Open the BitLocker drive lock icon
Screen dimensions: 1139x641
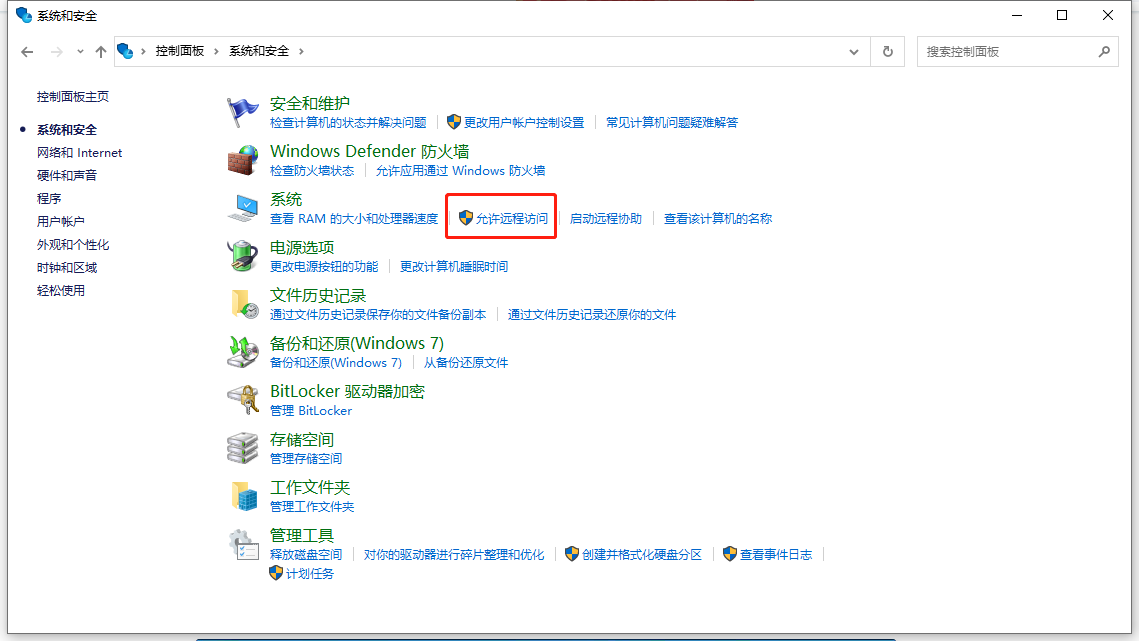click(x=243, y=400)
